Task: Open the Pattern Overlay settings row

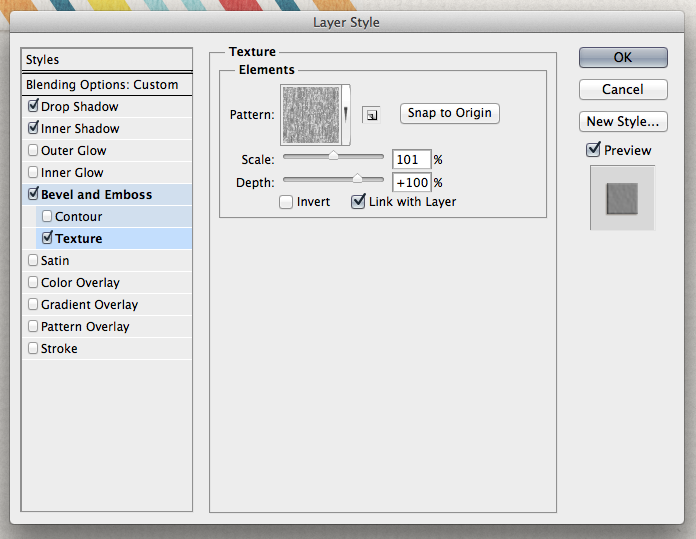Action: coord(107,327)
